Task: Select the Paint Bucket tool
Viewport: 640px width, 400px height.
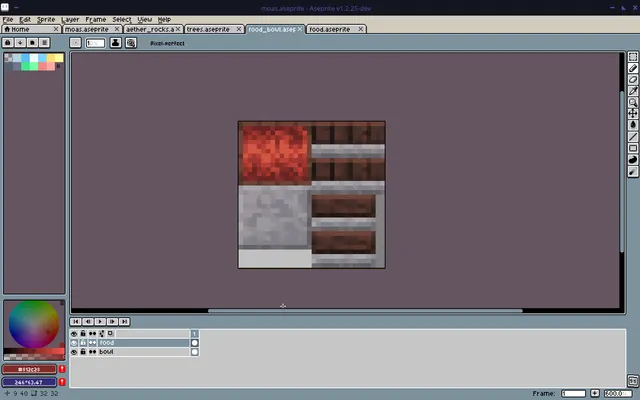Action: tap(633, 125)
